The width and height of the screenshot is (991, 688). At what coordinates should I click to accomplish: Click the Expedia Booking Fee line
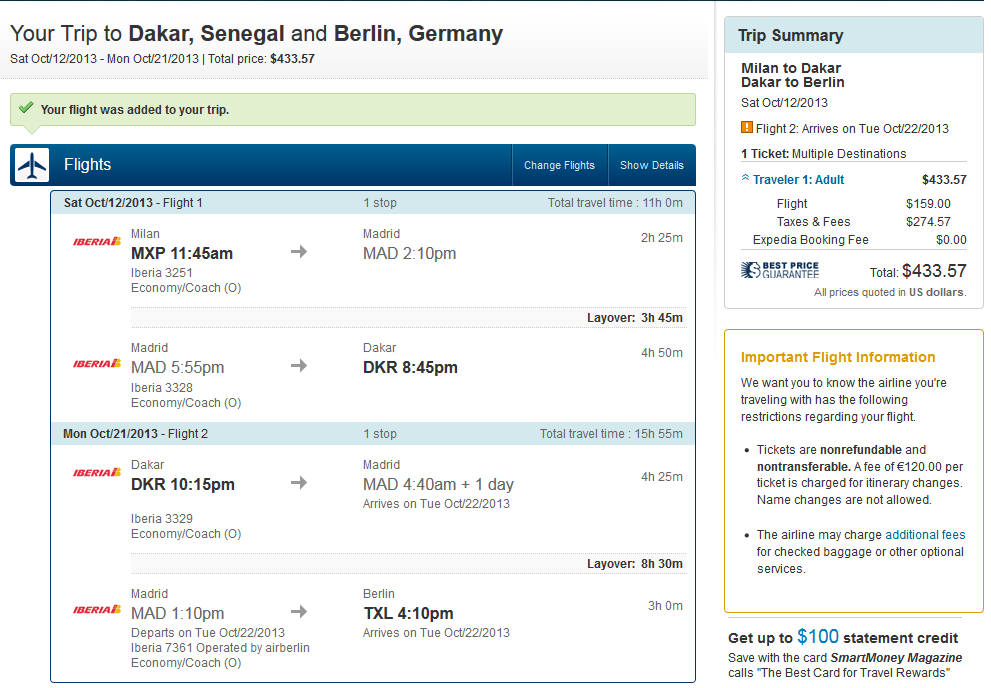[853, 240]
